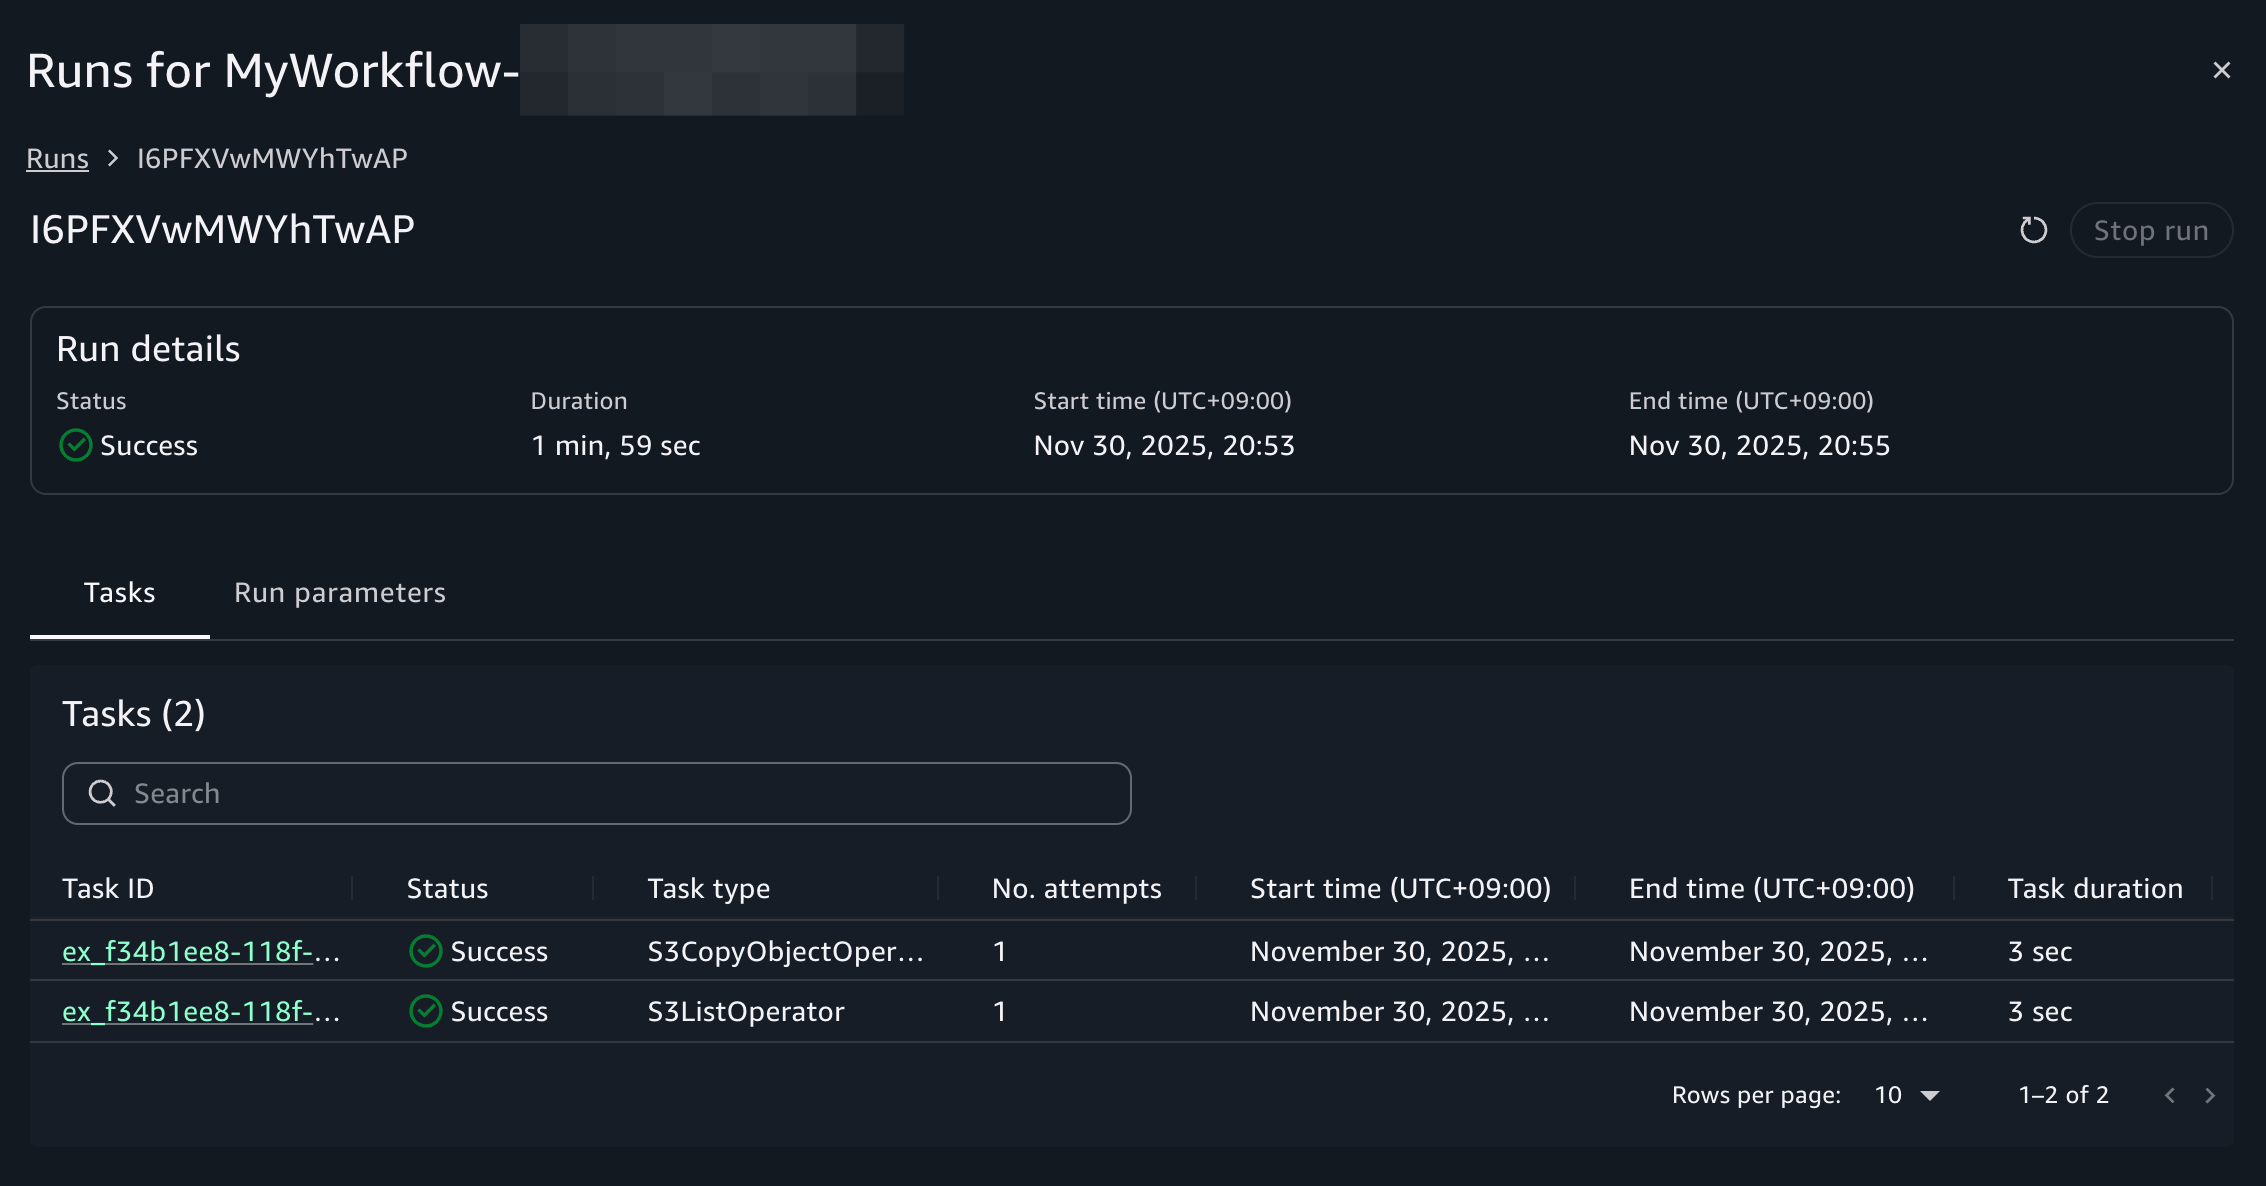The width and height of the screenshot is (2266, 1186).
Task: Click the search magnifier icon in Tasks
Action: 103,792
